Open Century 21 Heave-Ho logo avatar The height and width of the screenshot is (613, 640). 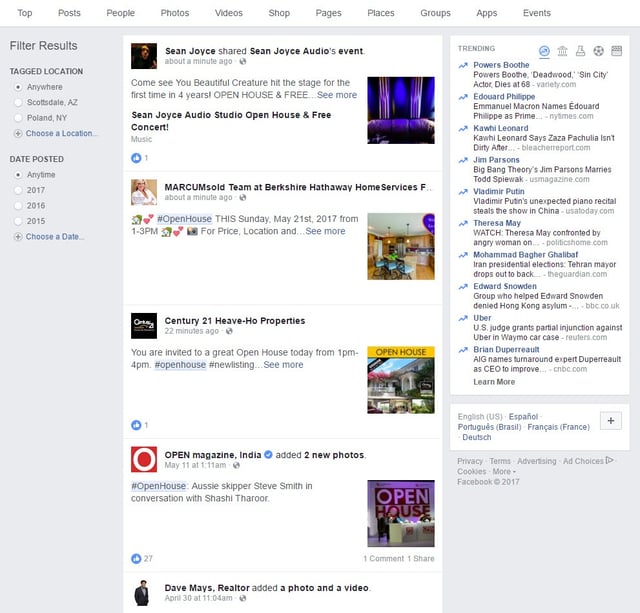click(144, 326)
